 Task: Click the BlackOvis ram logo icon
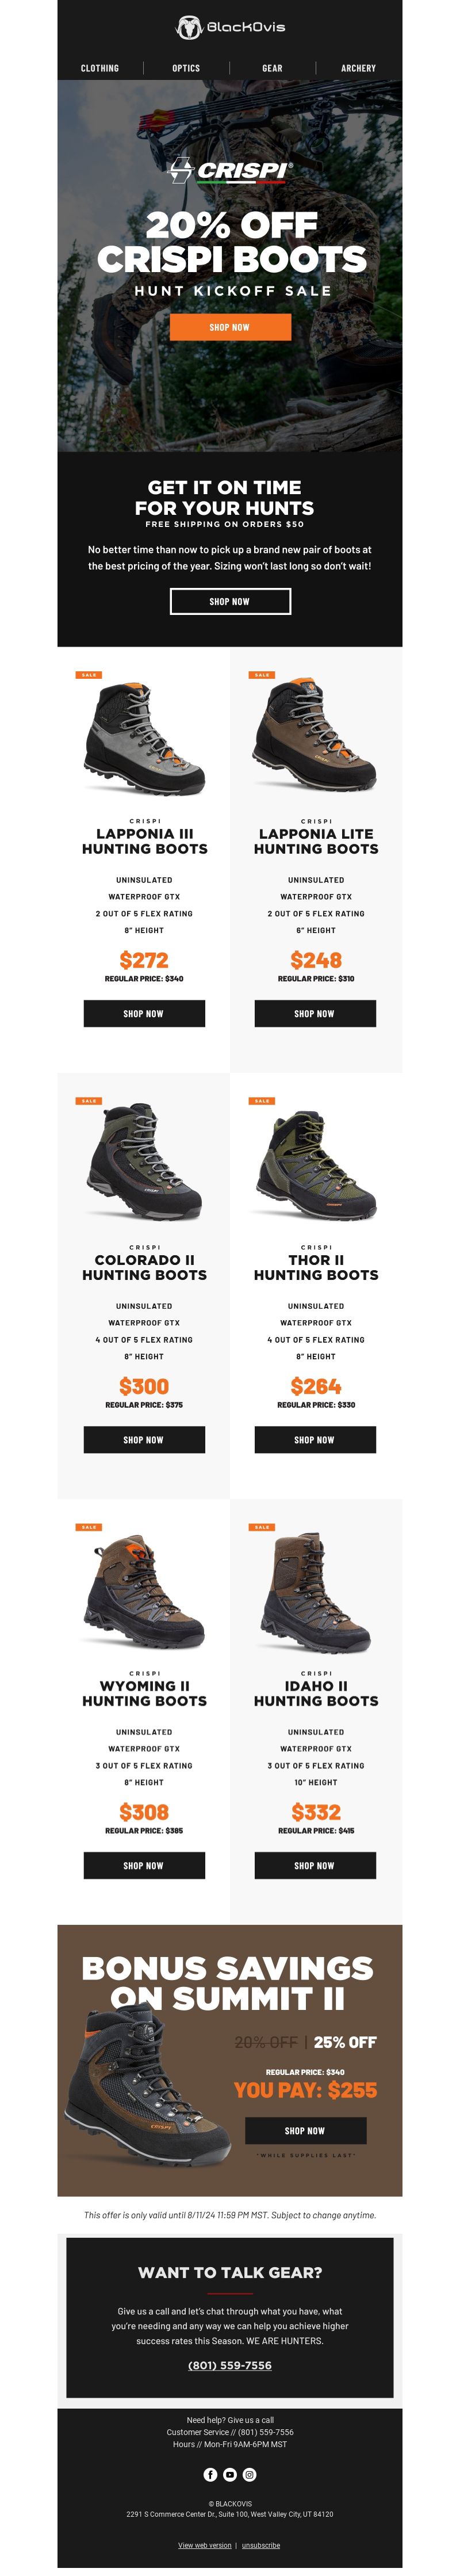coord(189,27)
